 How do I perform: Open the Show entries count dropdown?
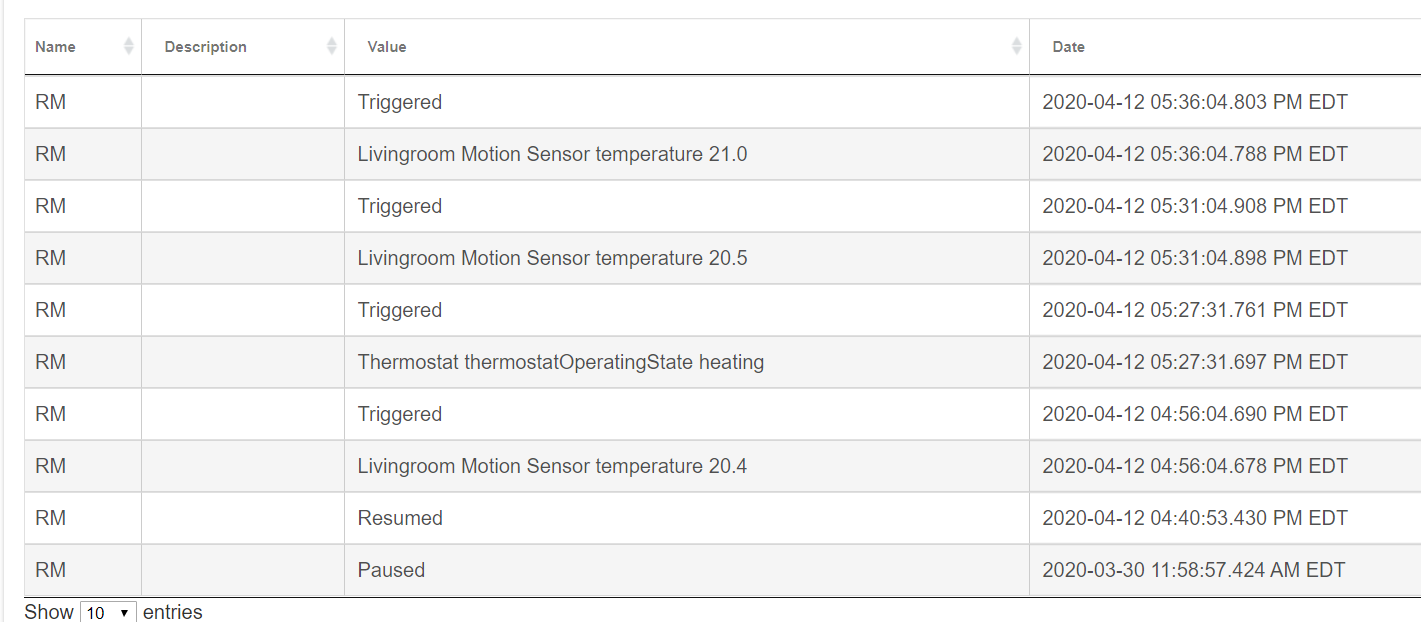click(108, 612)
